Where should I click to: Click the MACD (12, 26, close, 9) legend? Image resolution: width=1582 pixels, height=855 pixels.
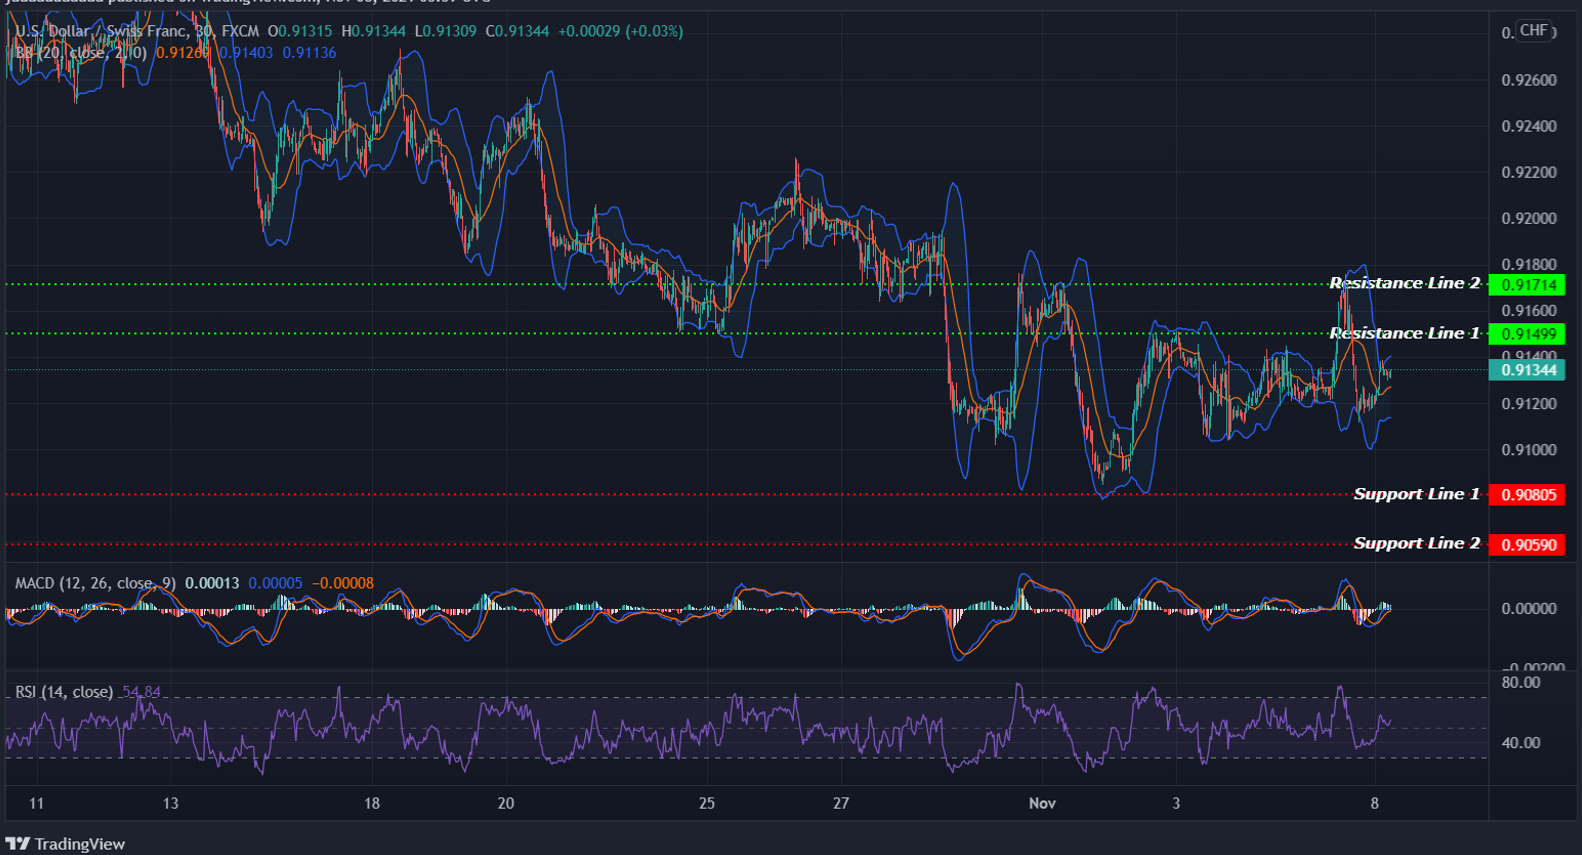click(x=96, y=583)
